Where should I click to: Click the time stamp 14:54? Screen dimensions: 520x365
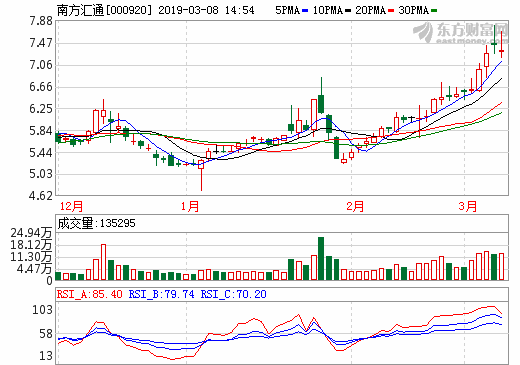click(239, 10)
